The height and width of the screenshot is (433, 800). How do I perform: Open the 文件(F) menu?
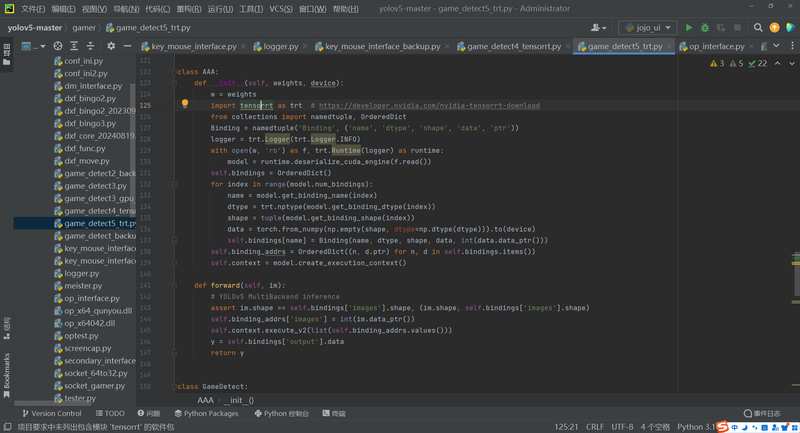pos(33,9)
